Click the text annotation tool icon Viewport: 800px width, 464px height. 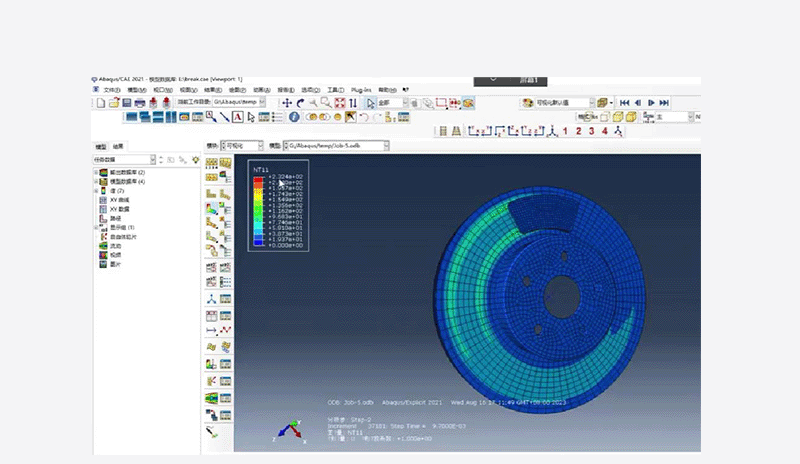pos(237,117)
